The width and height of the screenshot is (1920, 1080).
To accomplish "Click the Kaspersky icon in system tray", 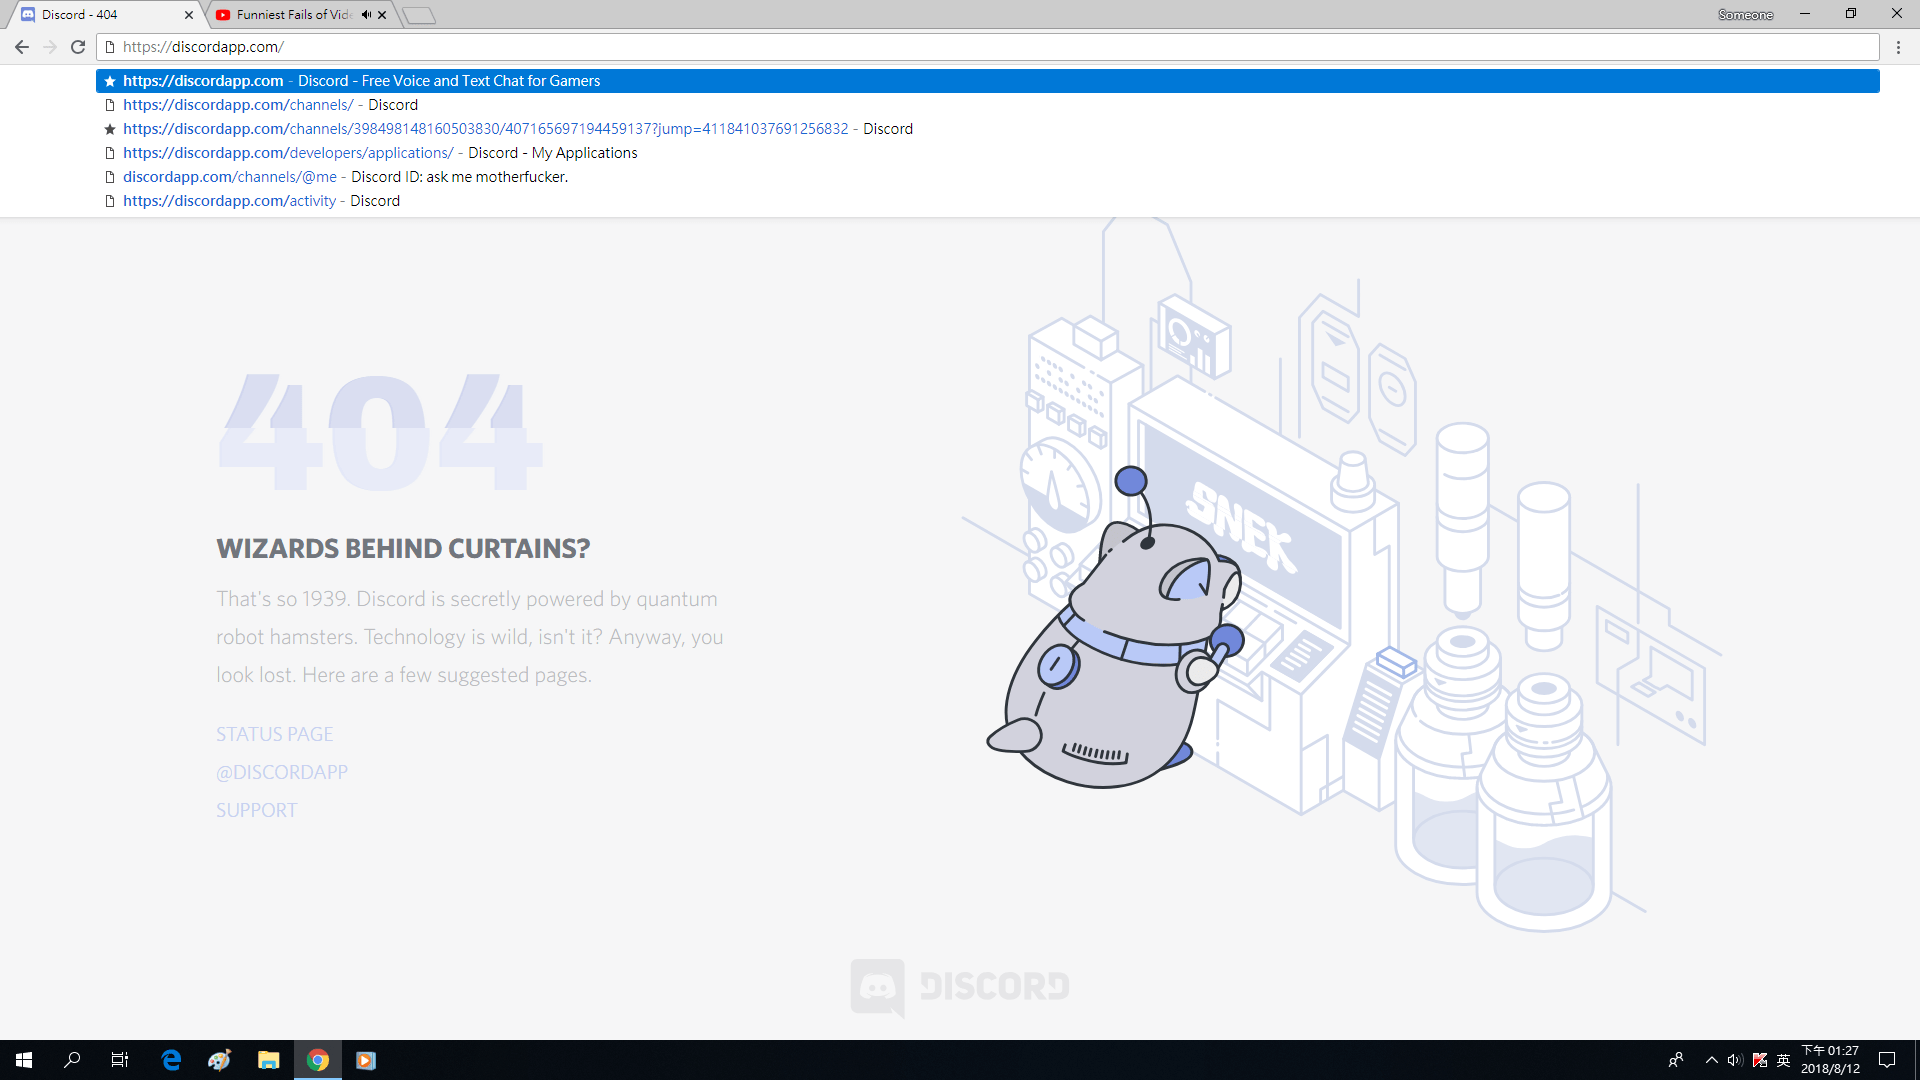I will coord(1759,1060).
